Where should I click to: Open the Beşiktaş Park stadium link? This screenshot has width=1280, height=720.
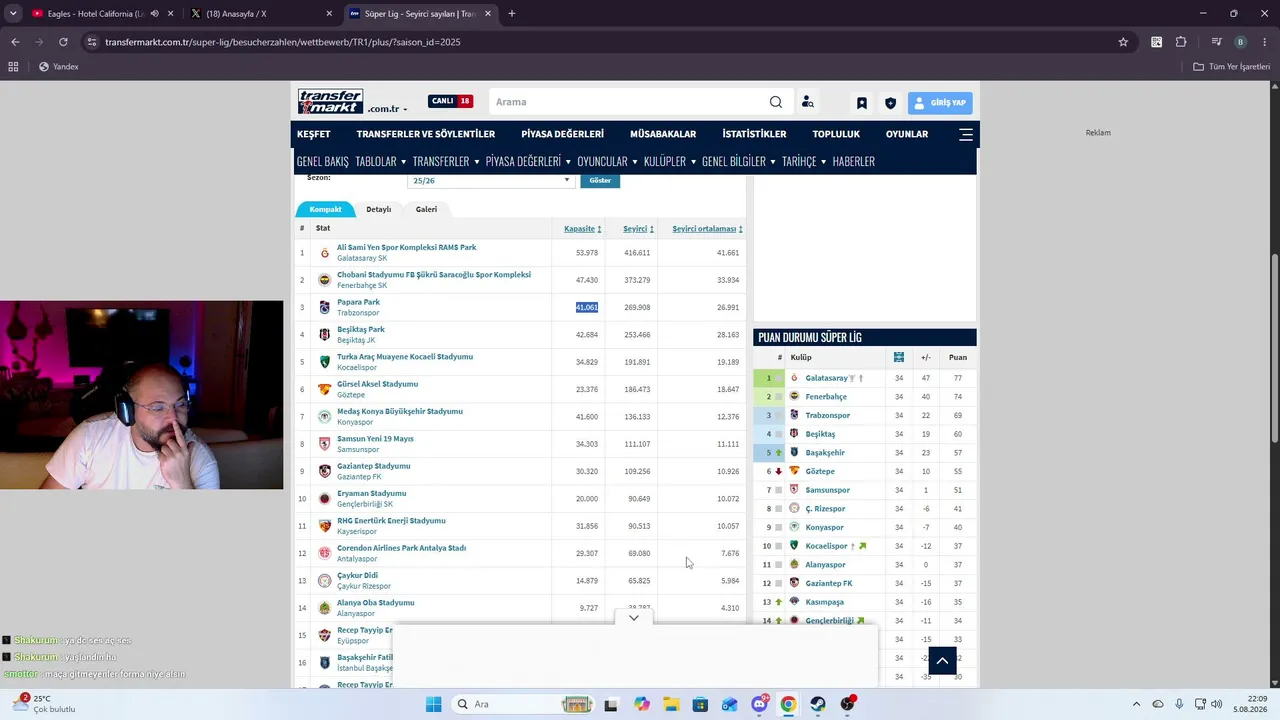(361, 329)
